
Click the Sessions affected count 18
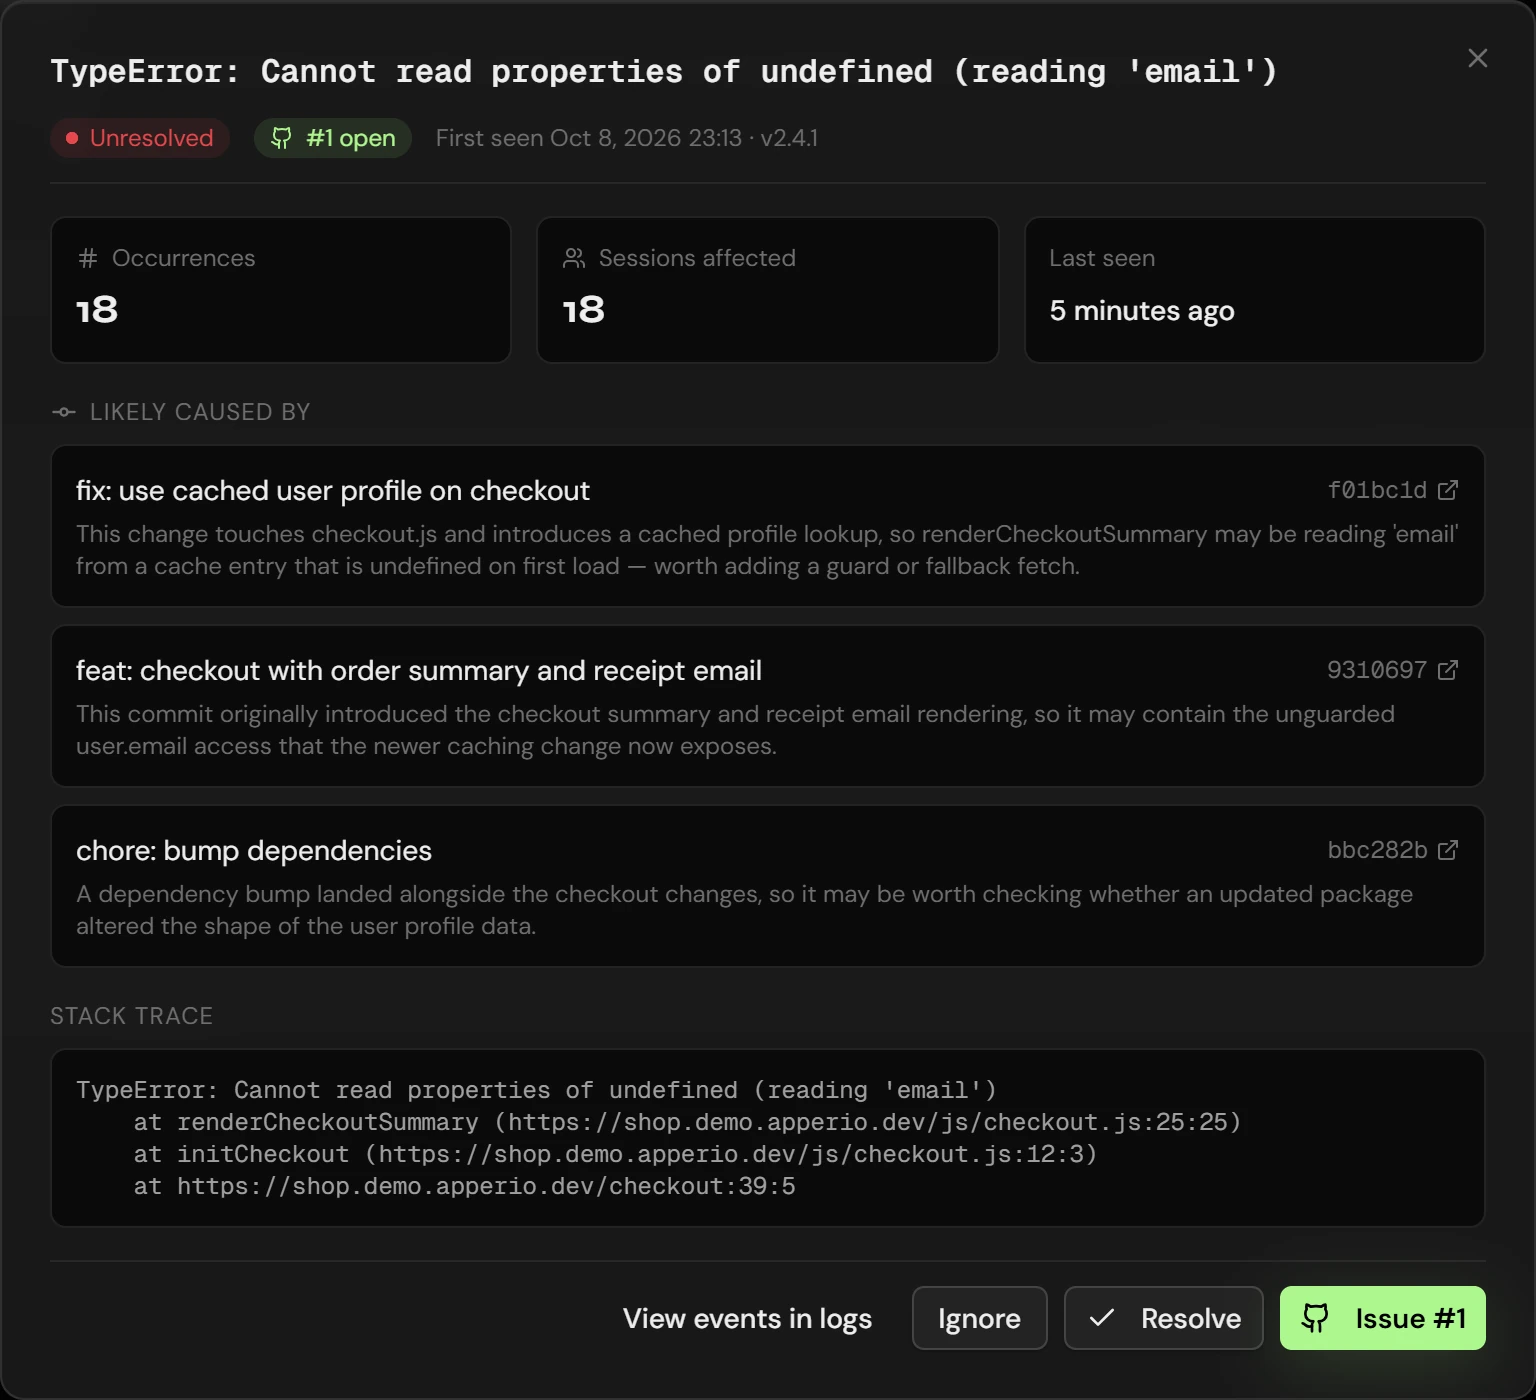(583, 310)
